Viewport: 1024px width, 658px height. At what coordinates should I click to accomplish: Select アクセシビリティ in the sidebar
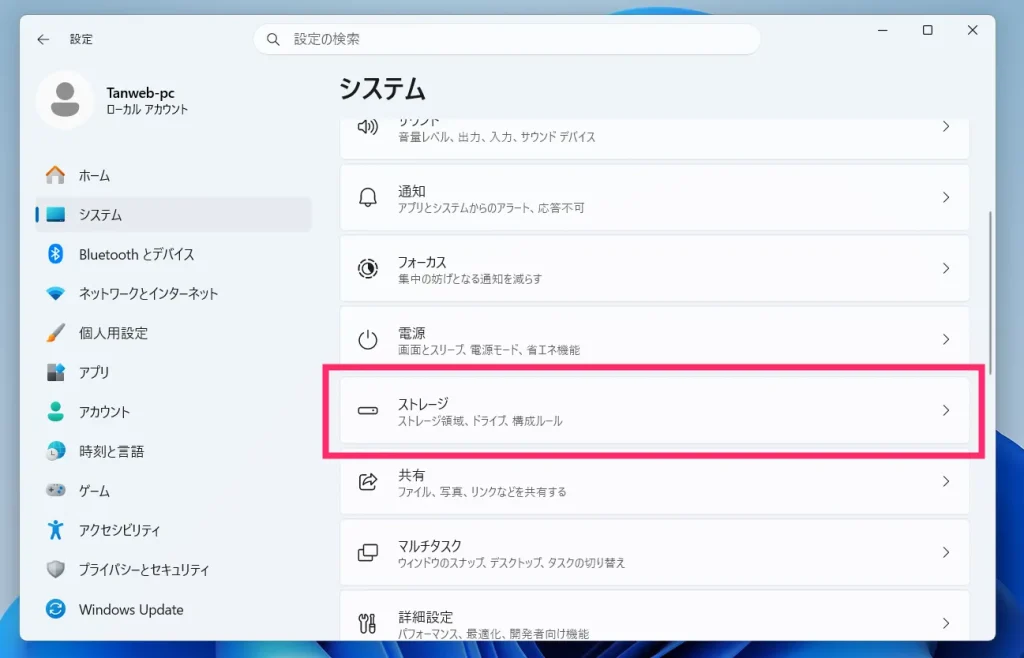(173, 530)
